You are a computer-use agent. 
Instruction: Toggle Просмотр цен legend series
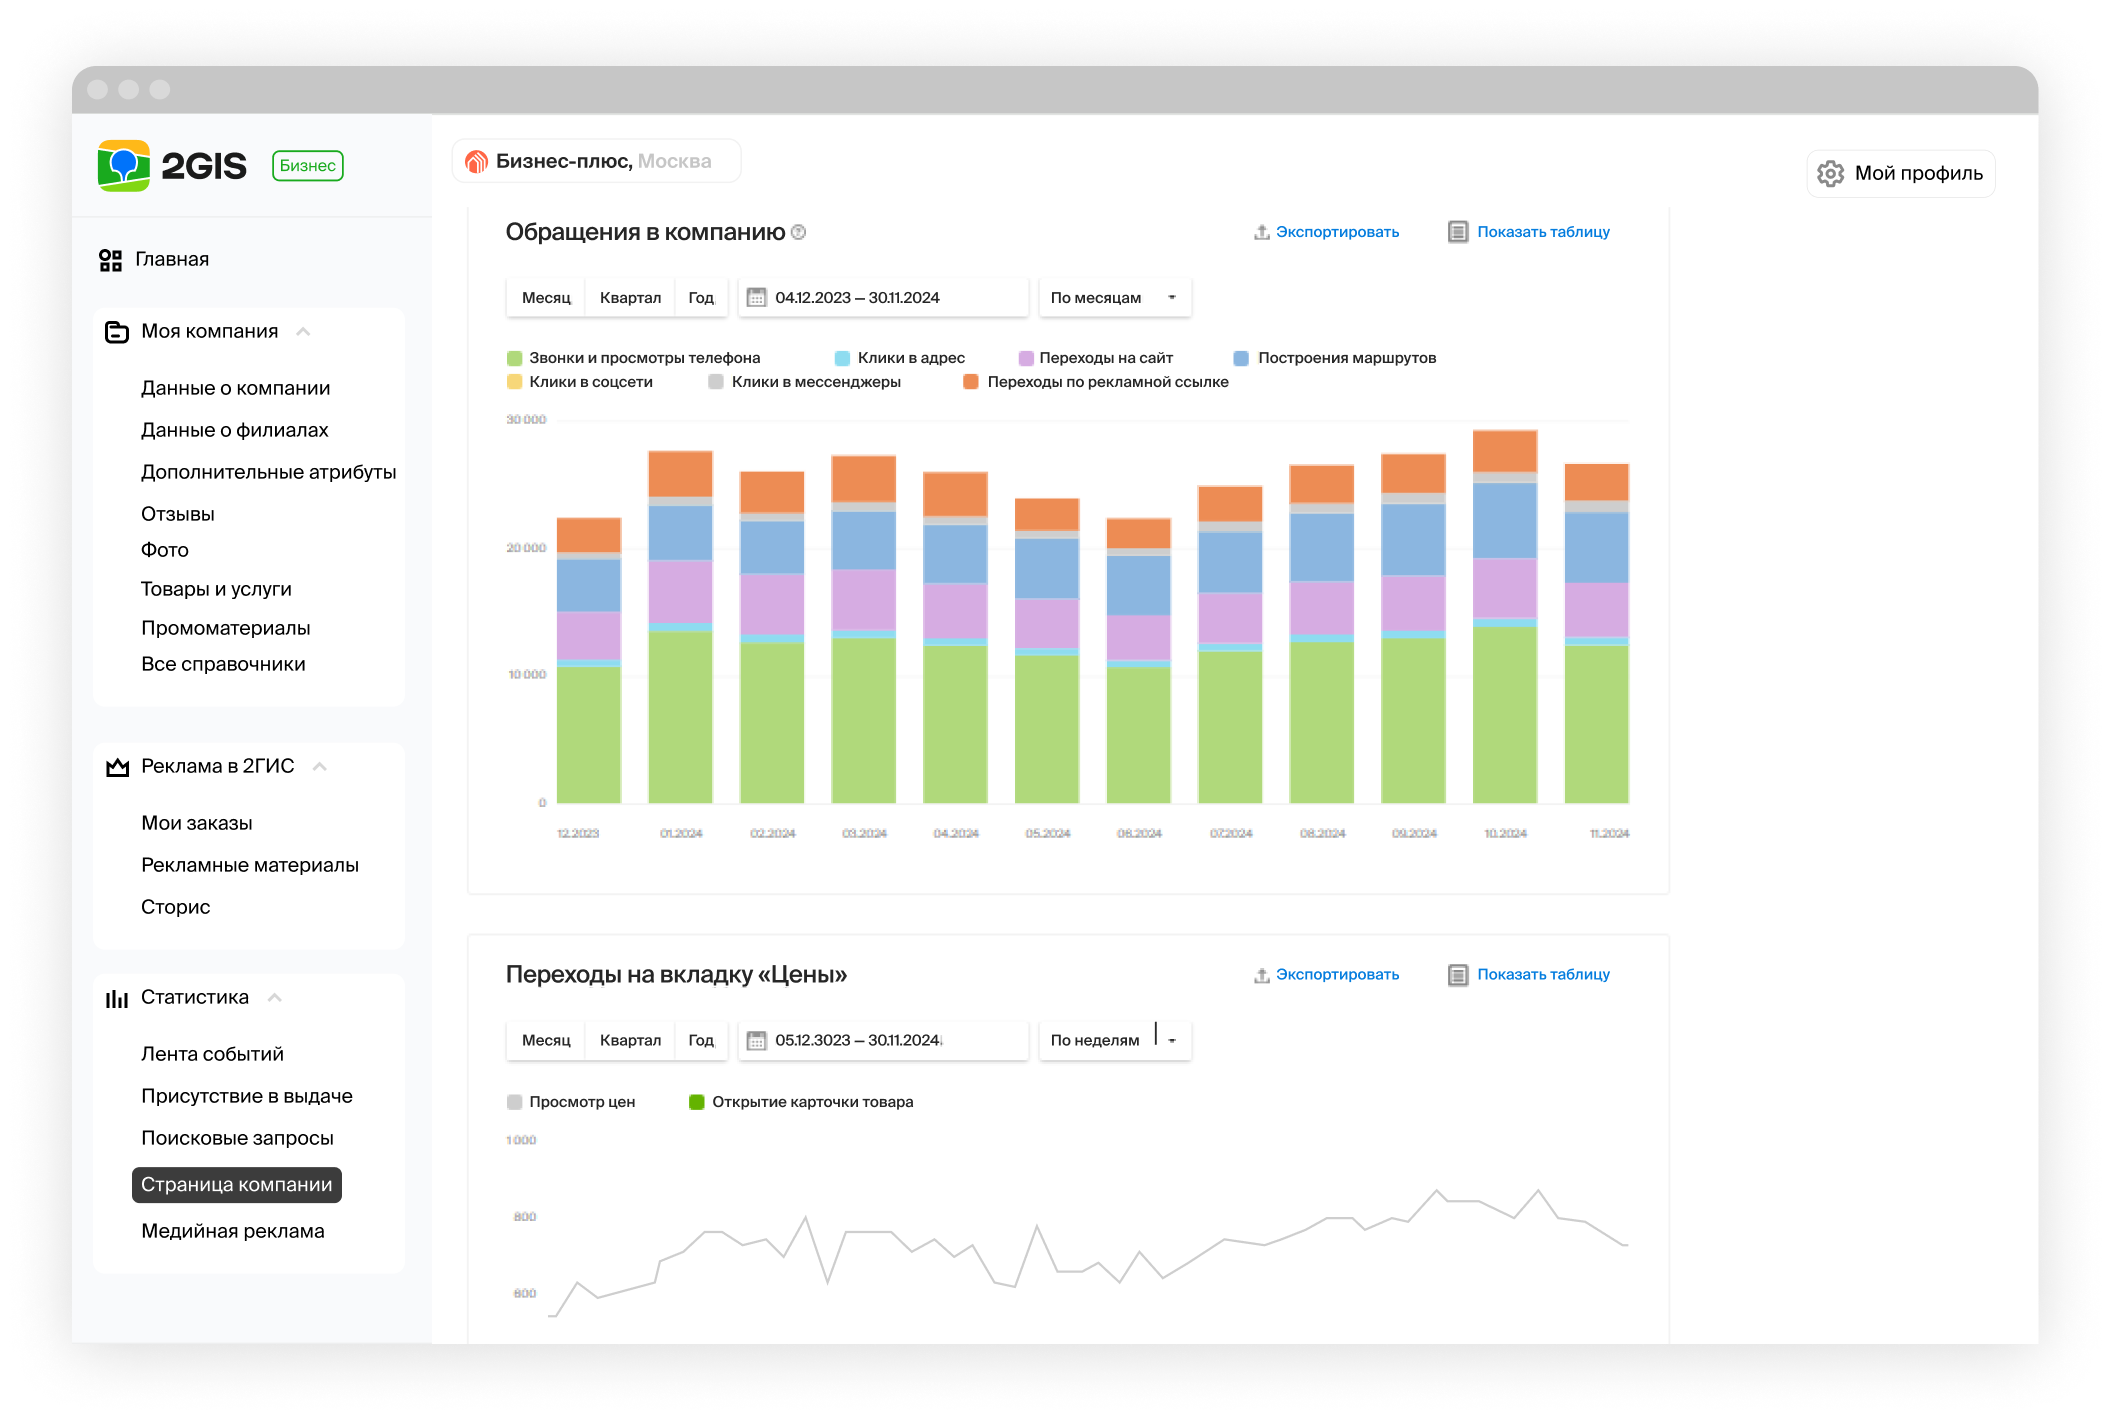click(571, 1102)
